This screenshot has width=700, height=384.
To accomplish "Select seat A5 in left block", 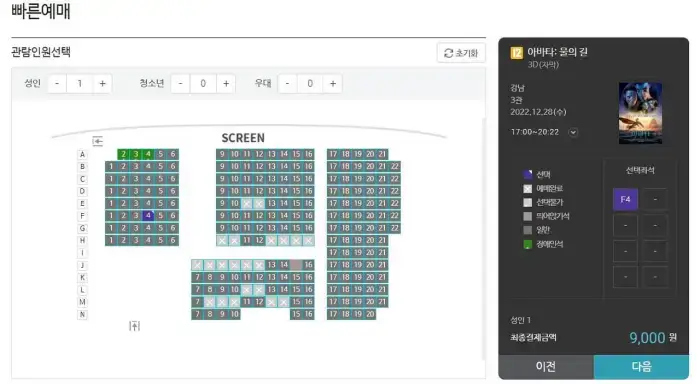I will coord(160,154).
